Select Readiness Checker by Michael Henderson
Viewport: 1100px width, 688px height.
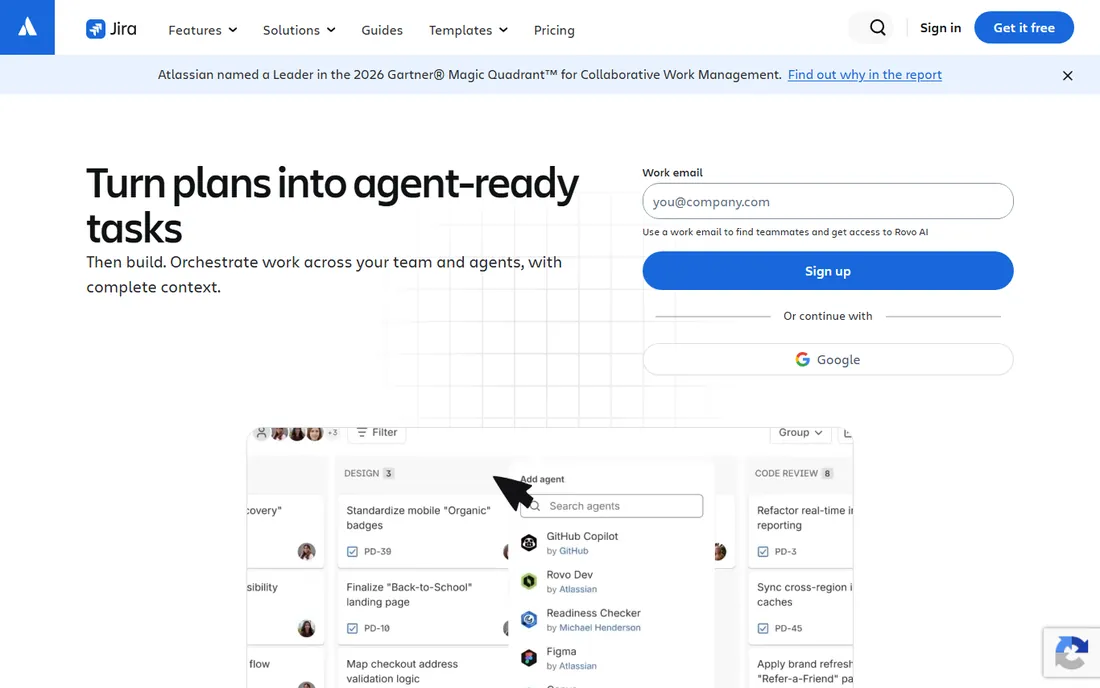[612, 619]
